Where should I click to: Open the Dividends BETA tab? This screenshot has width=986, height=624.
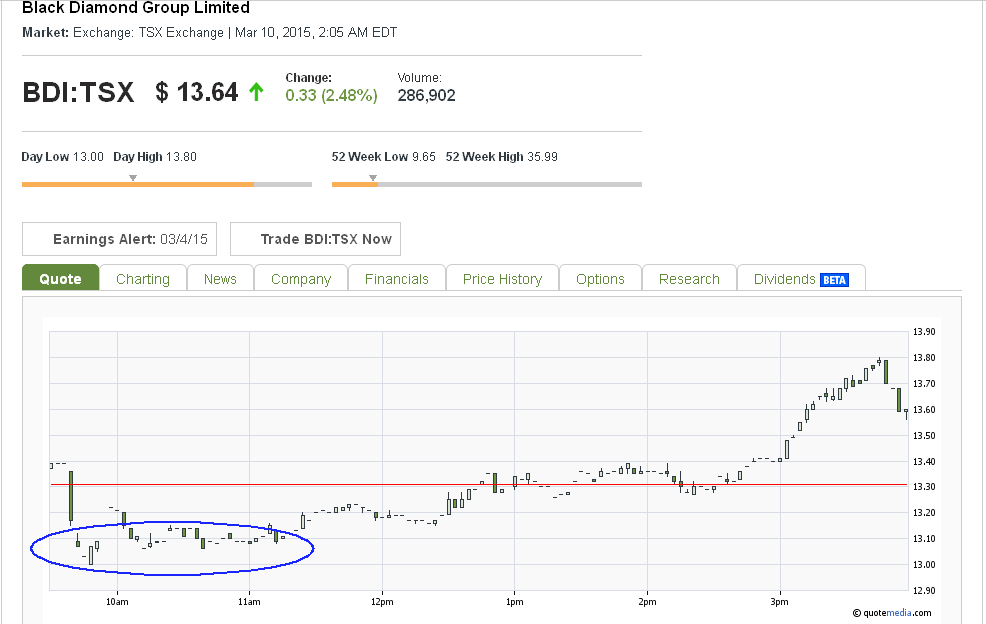coord(801,278)
